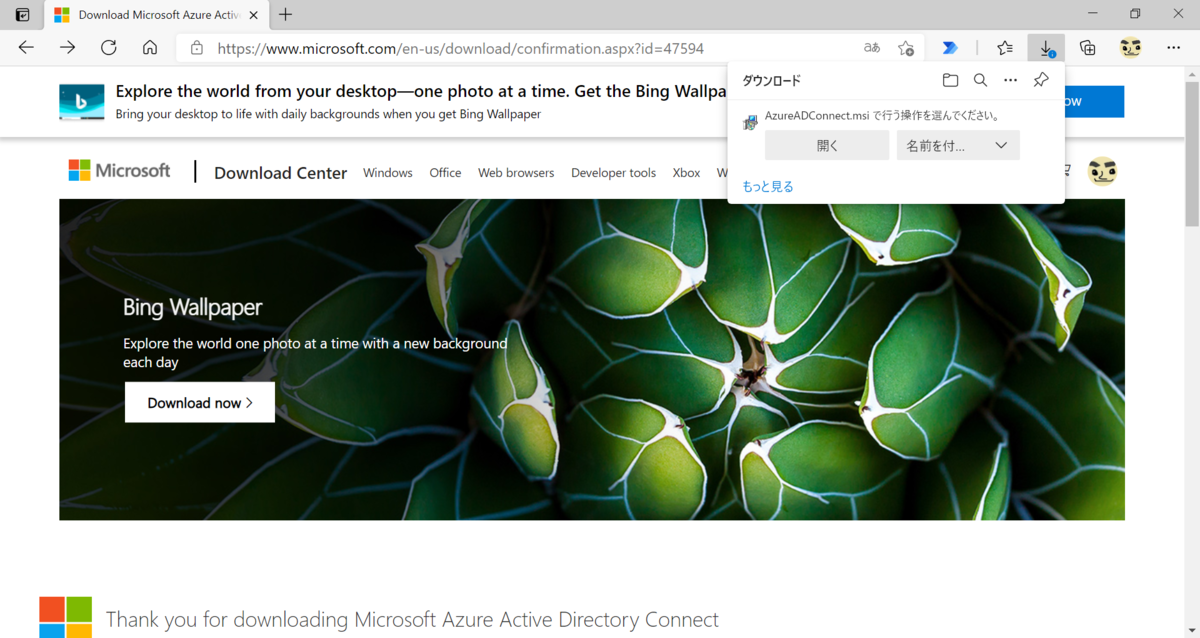
Task: Select the Web browsers navigation item
Action: coord(516,172)
